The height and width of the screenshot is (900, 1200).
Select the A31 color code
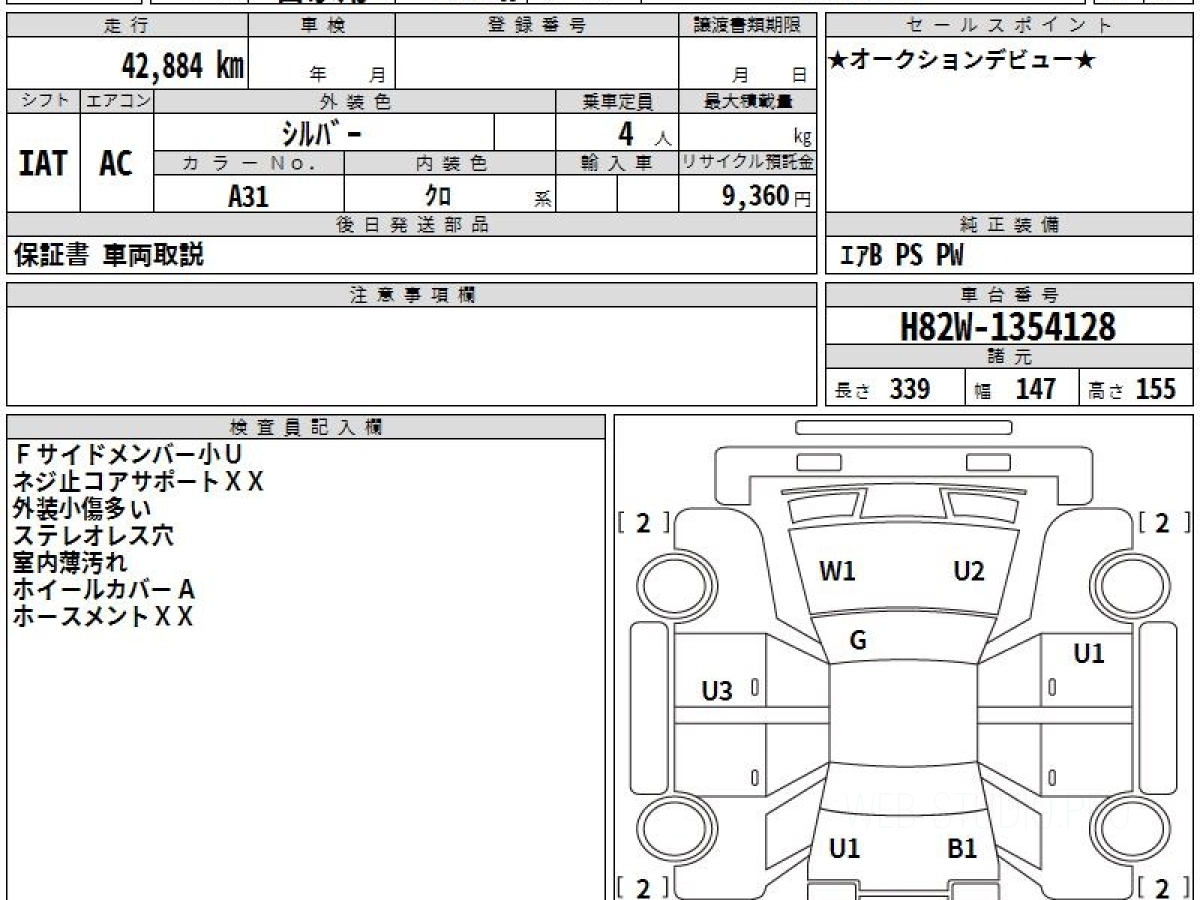tap(248, 196)
